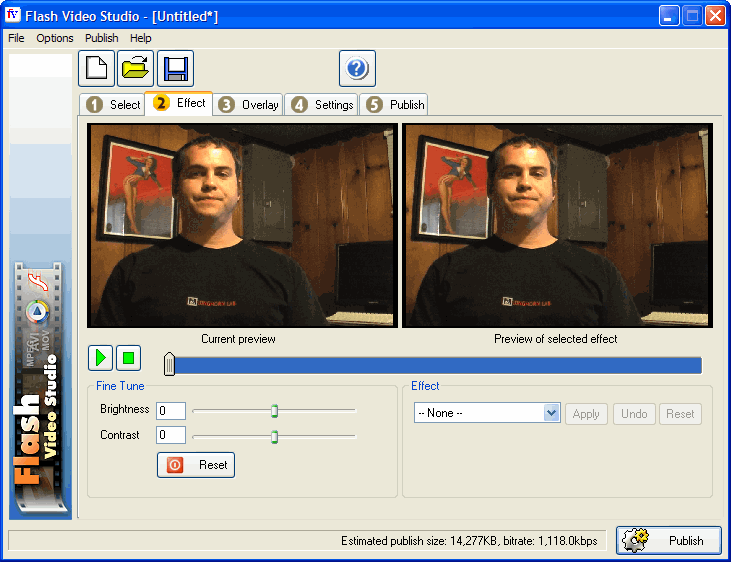Viewport: 731px width, 562px height.
Task: Click the Flash Video Studio title bar icon
Action: pos(13,15)
